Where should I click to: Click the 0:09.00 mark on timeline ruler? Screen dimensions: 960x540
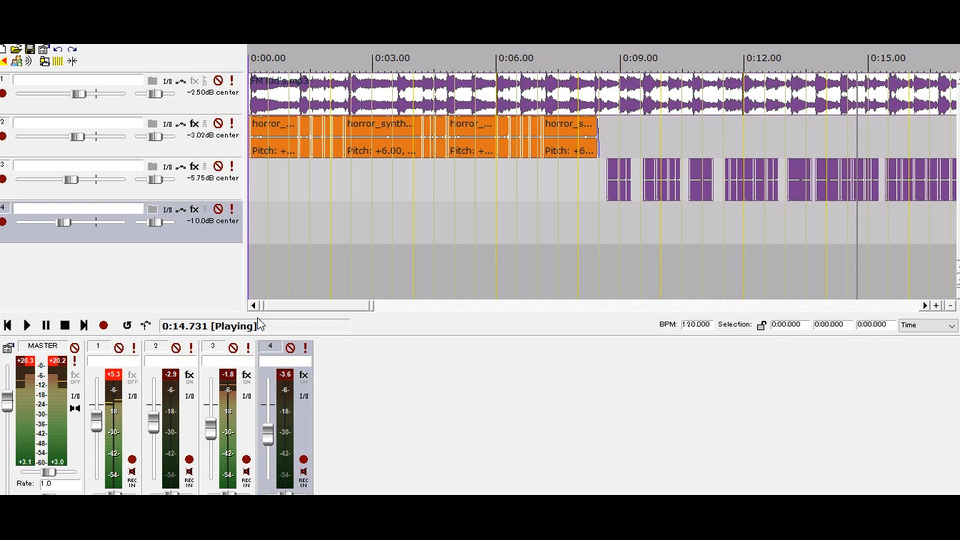639,58
